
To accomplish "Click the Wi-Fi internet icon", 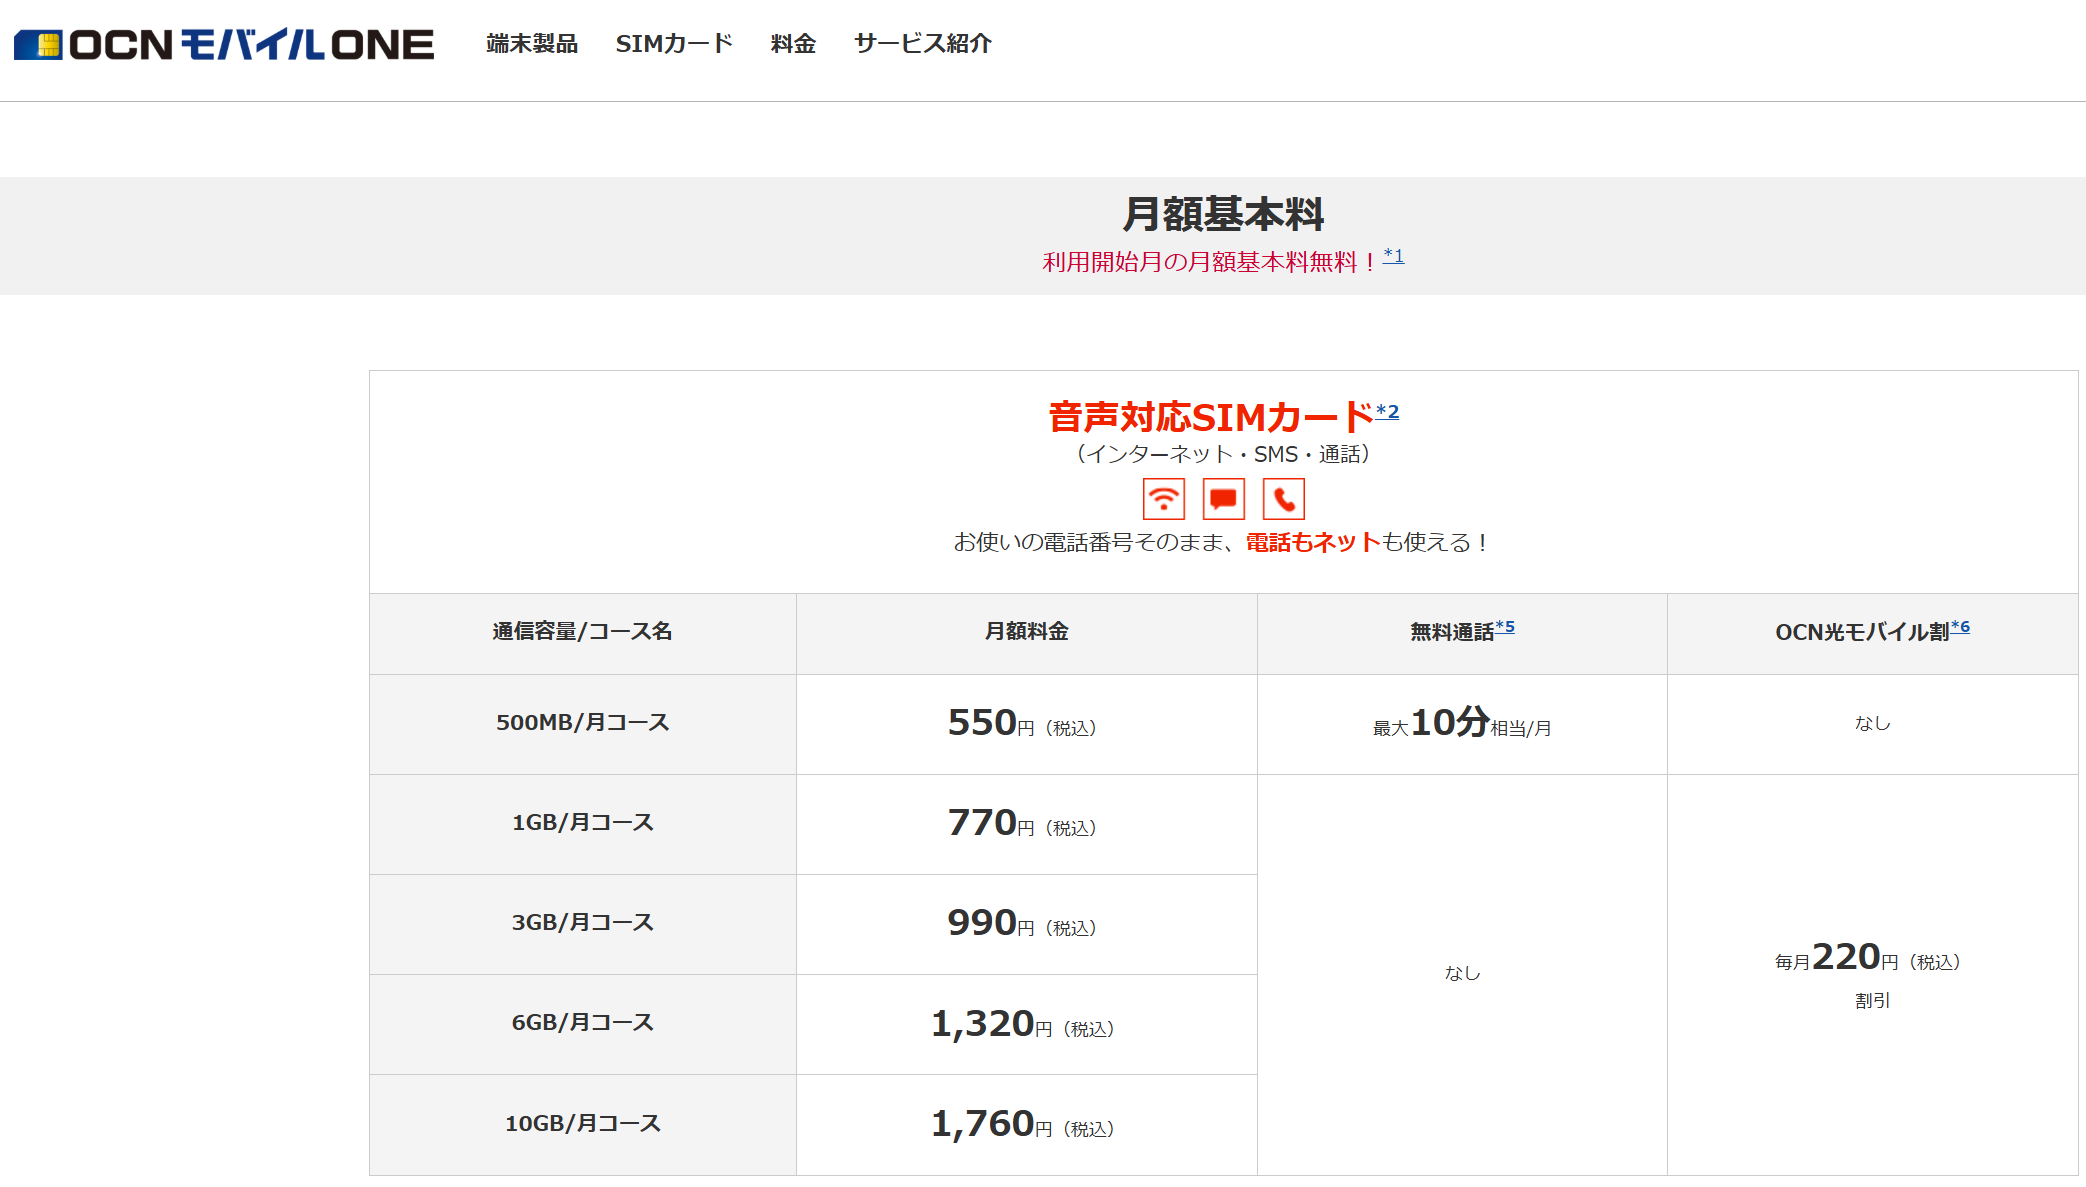I will [x=1163, y=498].
